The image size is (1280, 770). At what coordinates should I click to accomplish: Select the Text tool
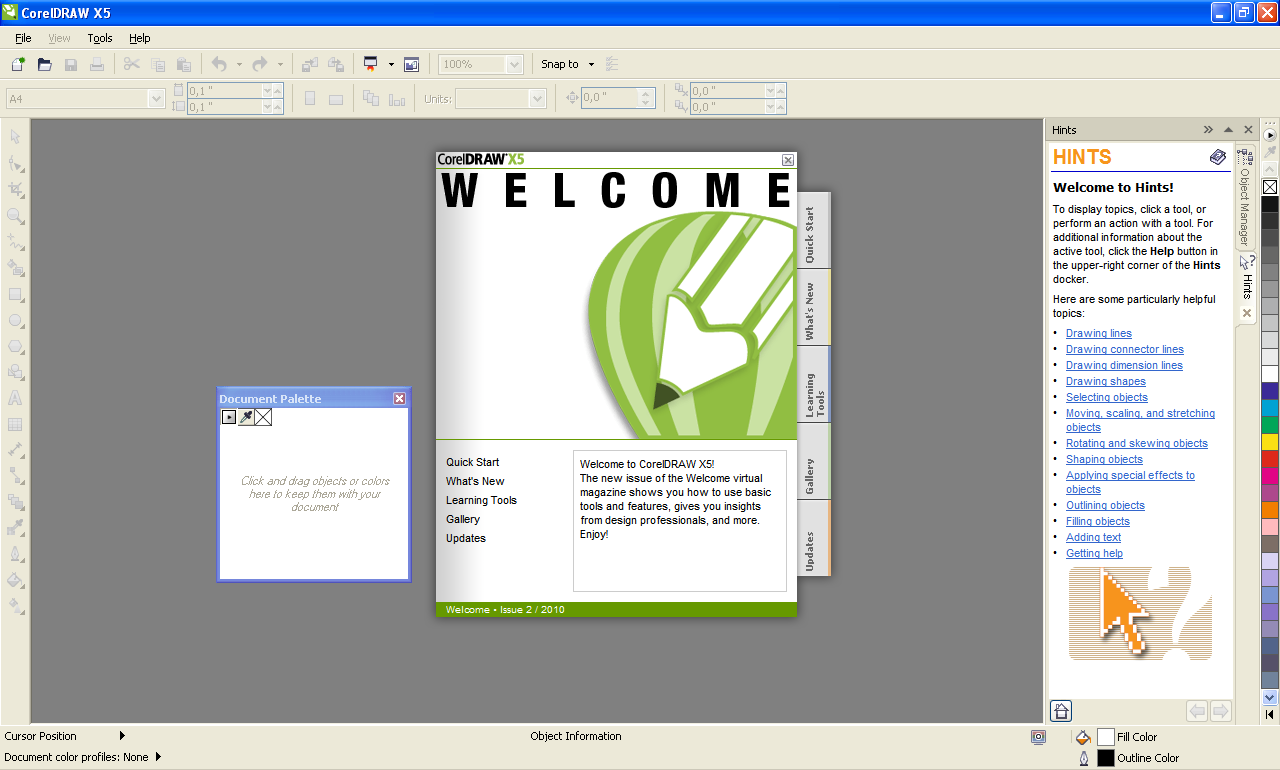click(x=15, y=398)
